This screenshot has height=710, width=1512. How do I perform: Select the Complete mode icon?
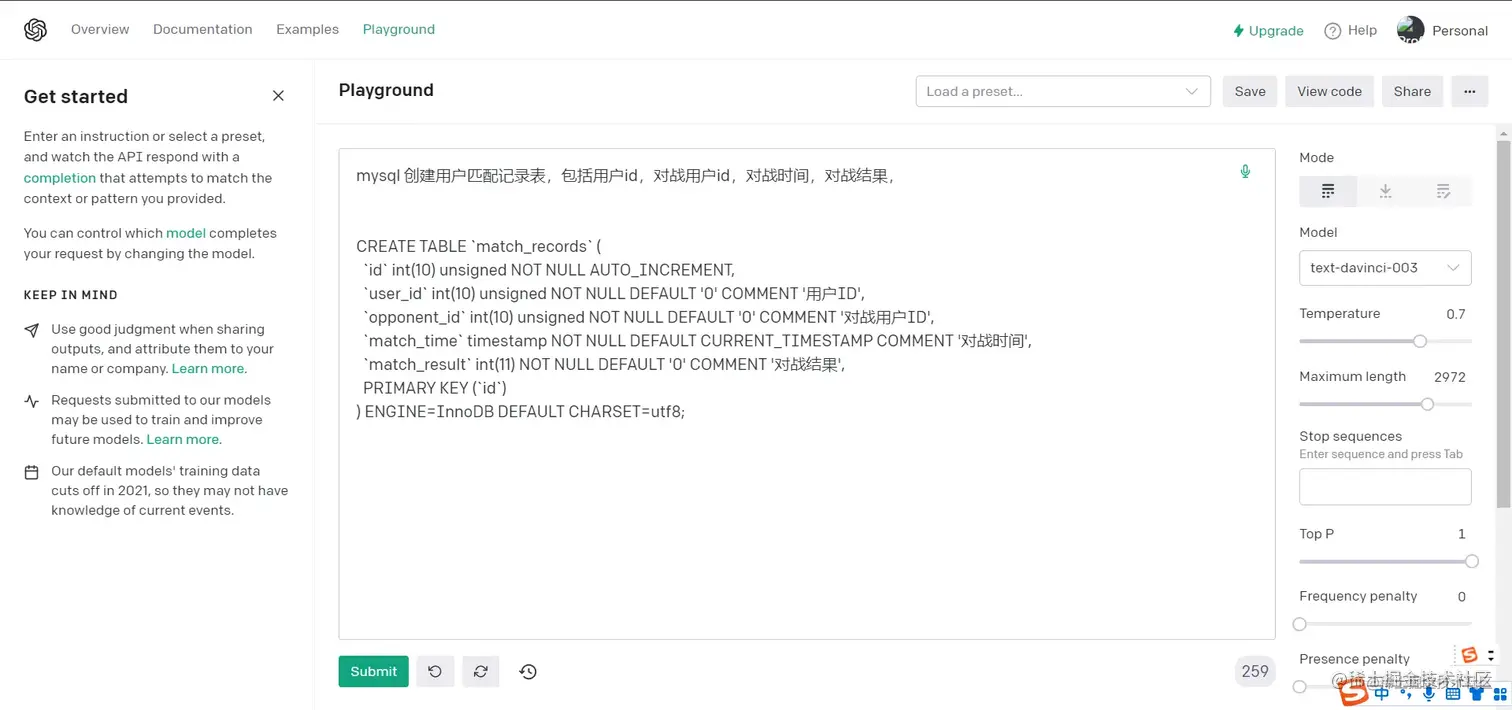[1327, 190]
